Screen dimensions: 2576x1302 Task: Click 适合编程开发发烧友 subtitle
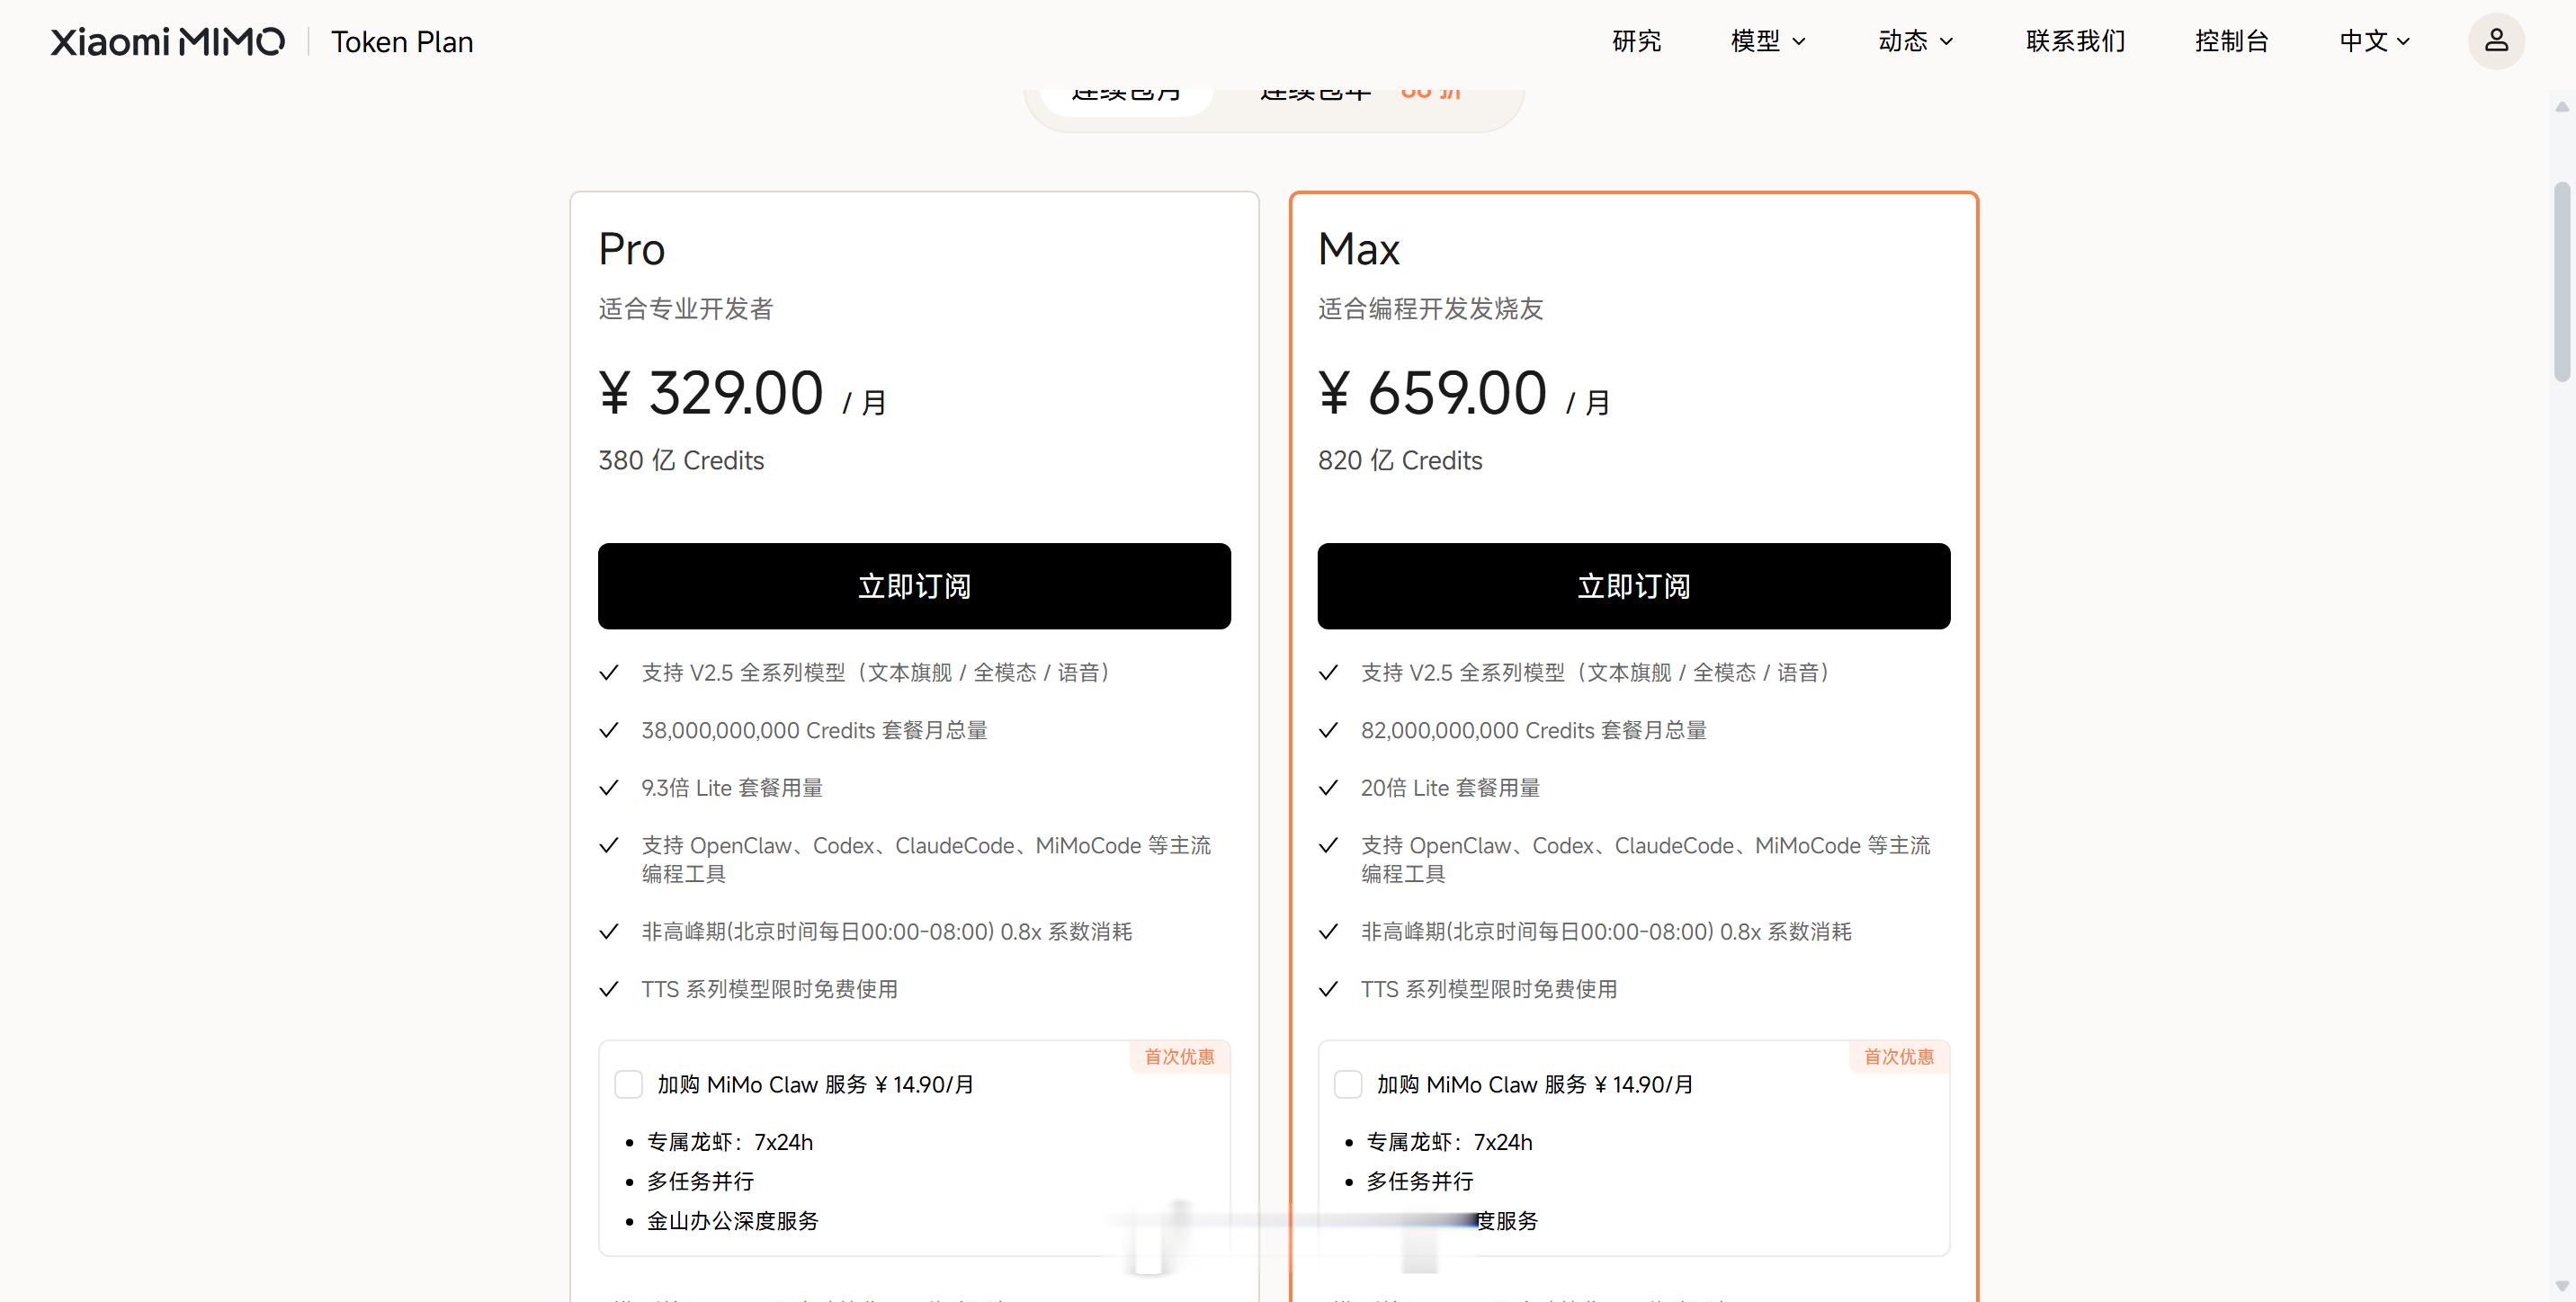(x=1430, y=308)
